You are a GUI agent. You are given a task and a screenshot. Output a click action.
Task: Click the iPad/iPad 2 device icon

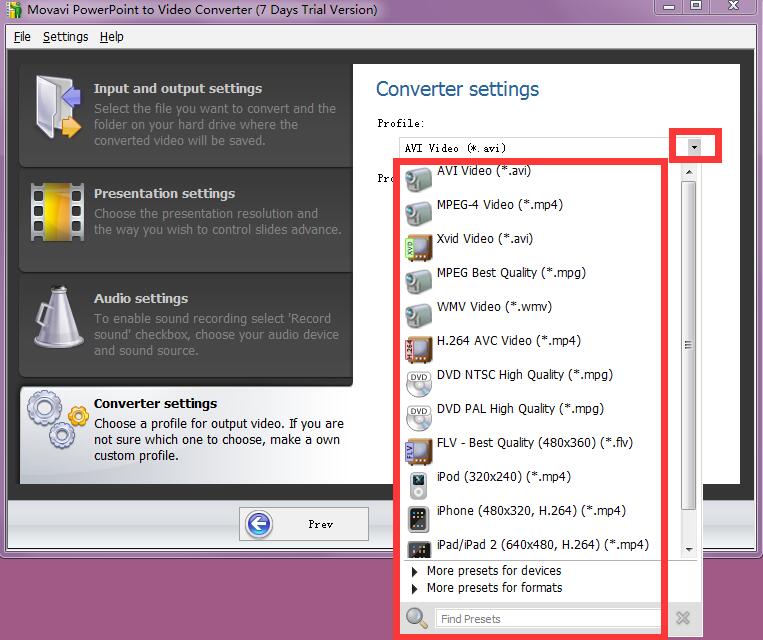tap(418, 549)
